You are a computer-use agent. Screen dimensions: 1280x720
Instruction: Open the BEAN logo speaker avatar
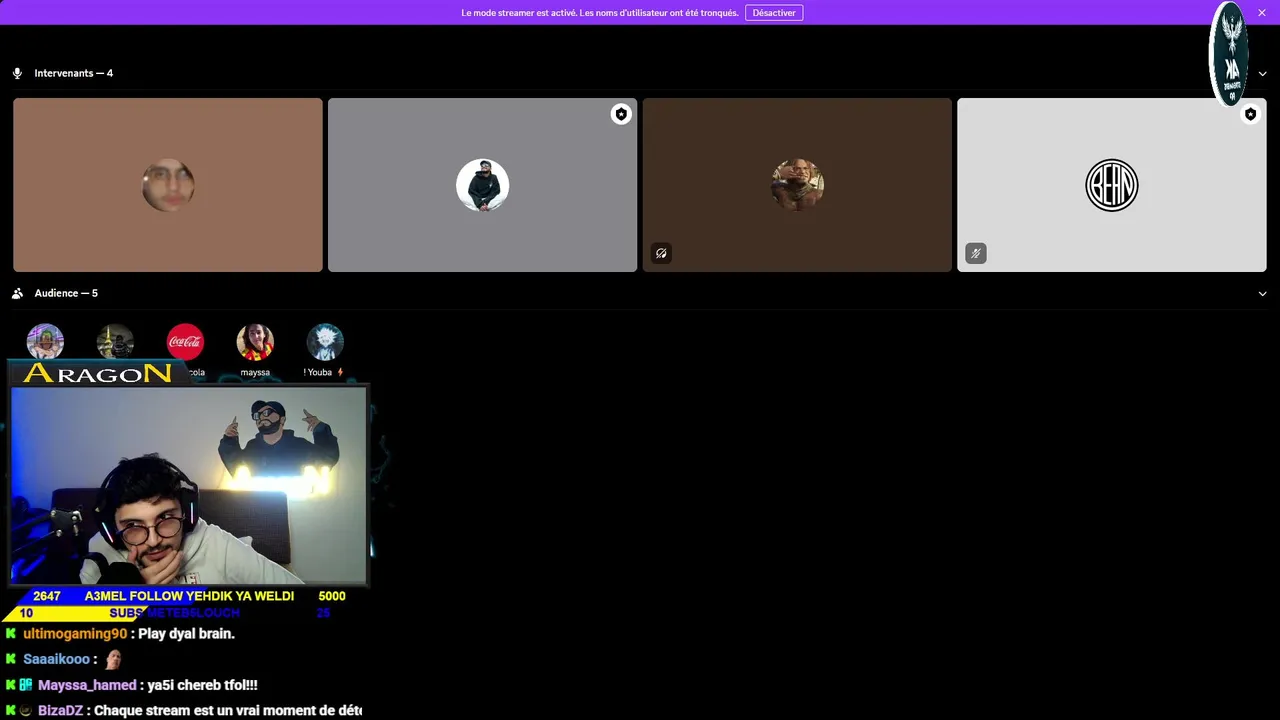(1112, 185)
